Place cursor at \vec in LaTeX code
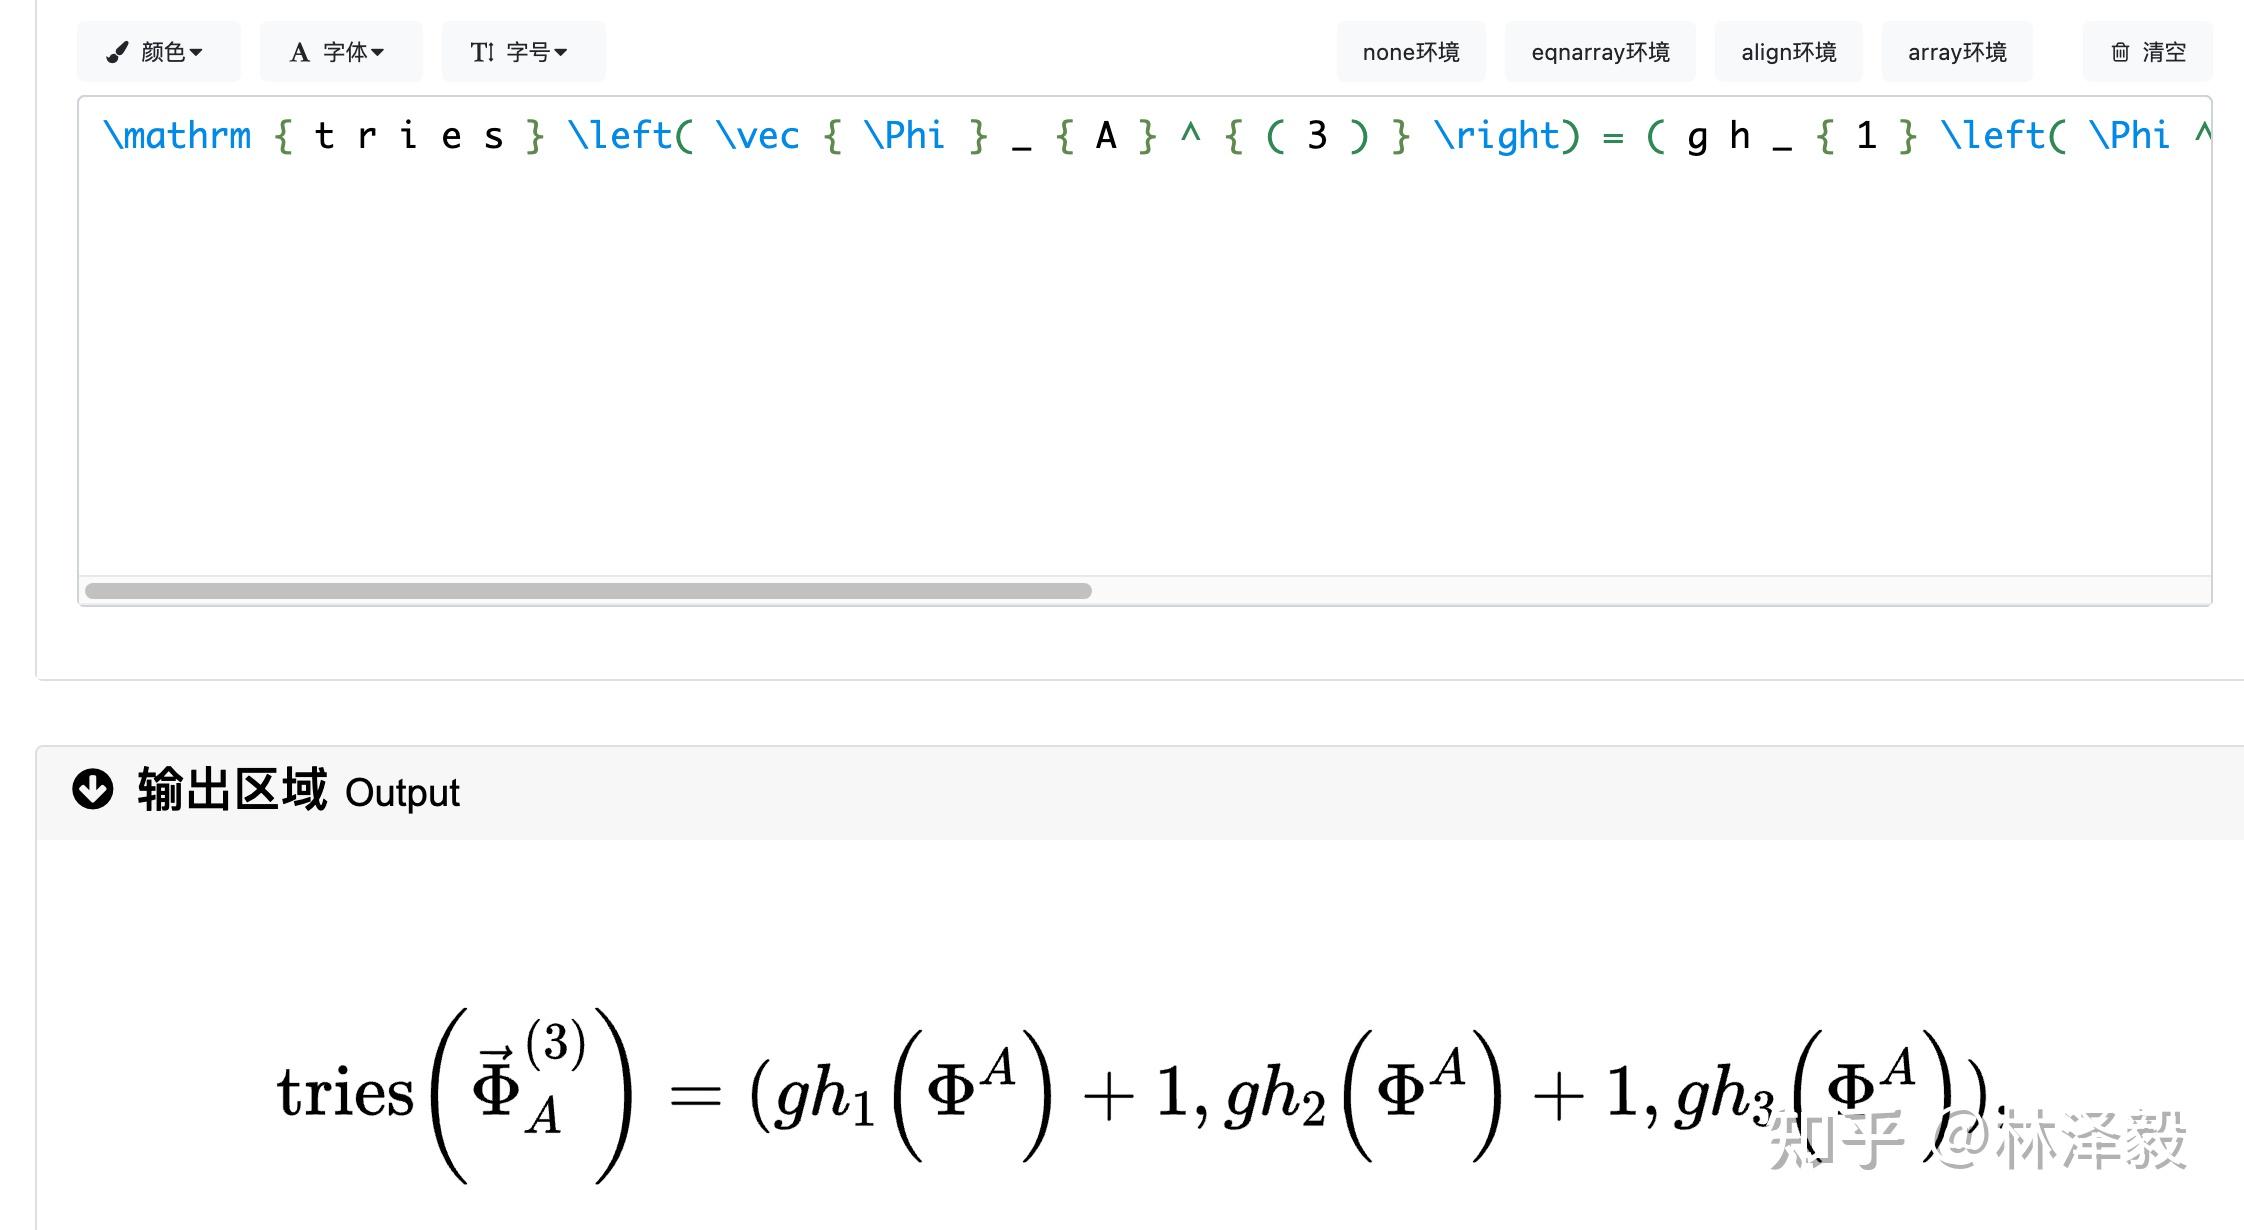The image size is (2244, 1230). tap(758, 136)
